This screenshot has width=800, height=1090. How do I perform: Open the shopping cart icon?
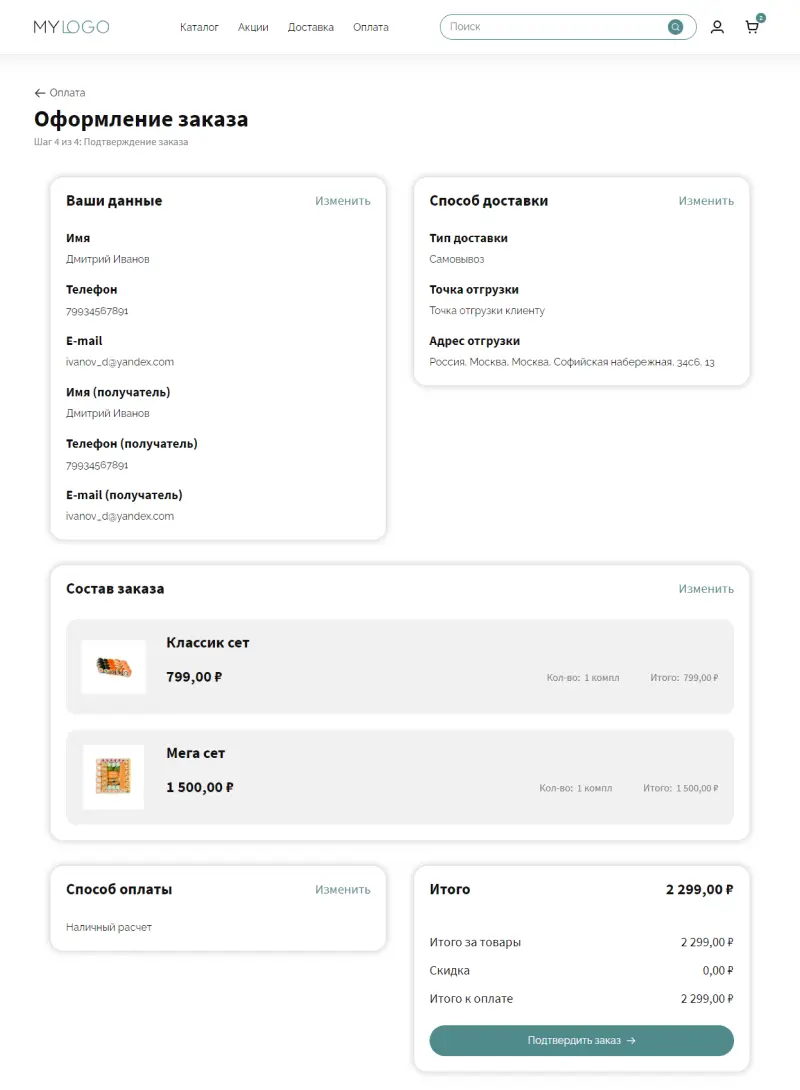752,28
